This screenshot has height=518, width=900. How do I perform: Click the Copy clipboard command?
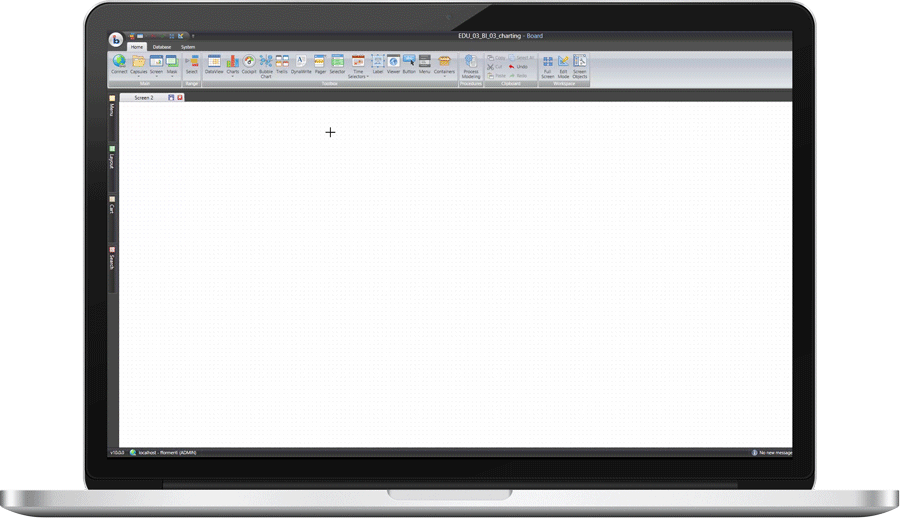496,58
